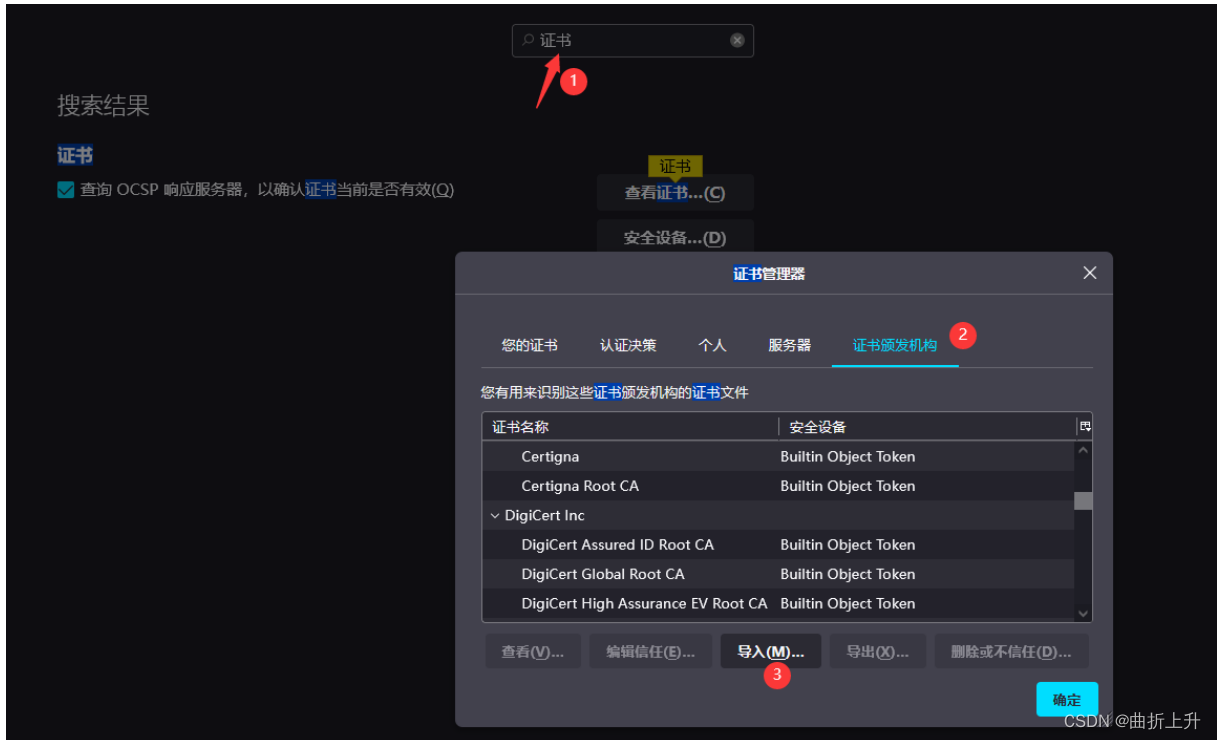The height and width of the screenshot is (740, 1217).
Task: Confirm with the 确定 button
Action: click(1067, 700)
